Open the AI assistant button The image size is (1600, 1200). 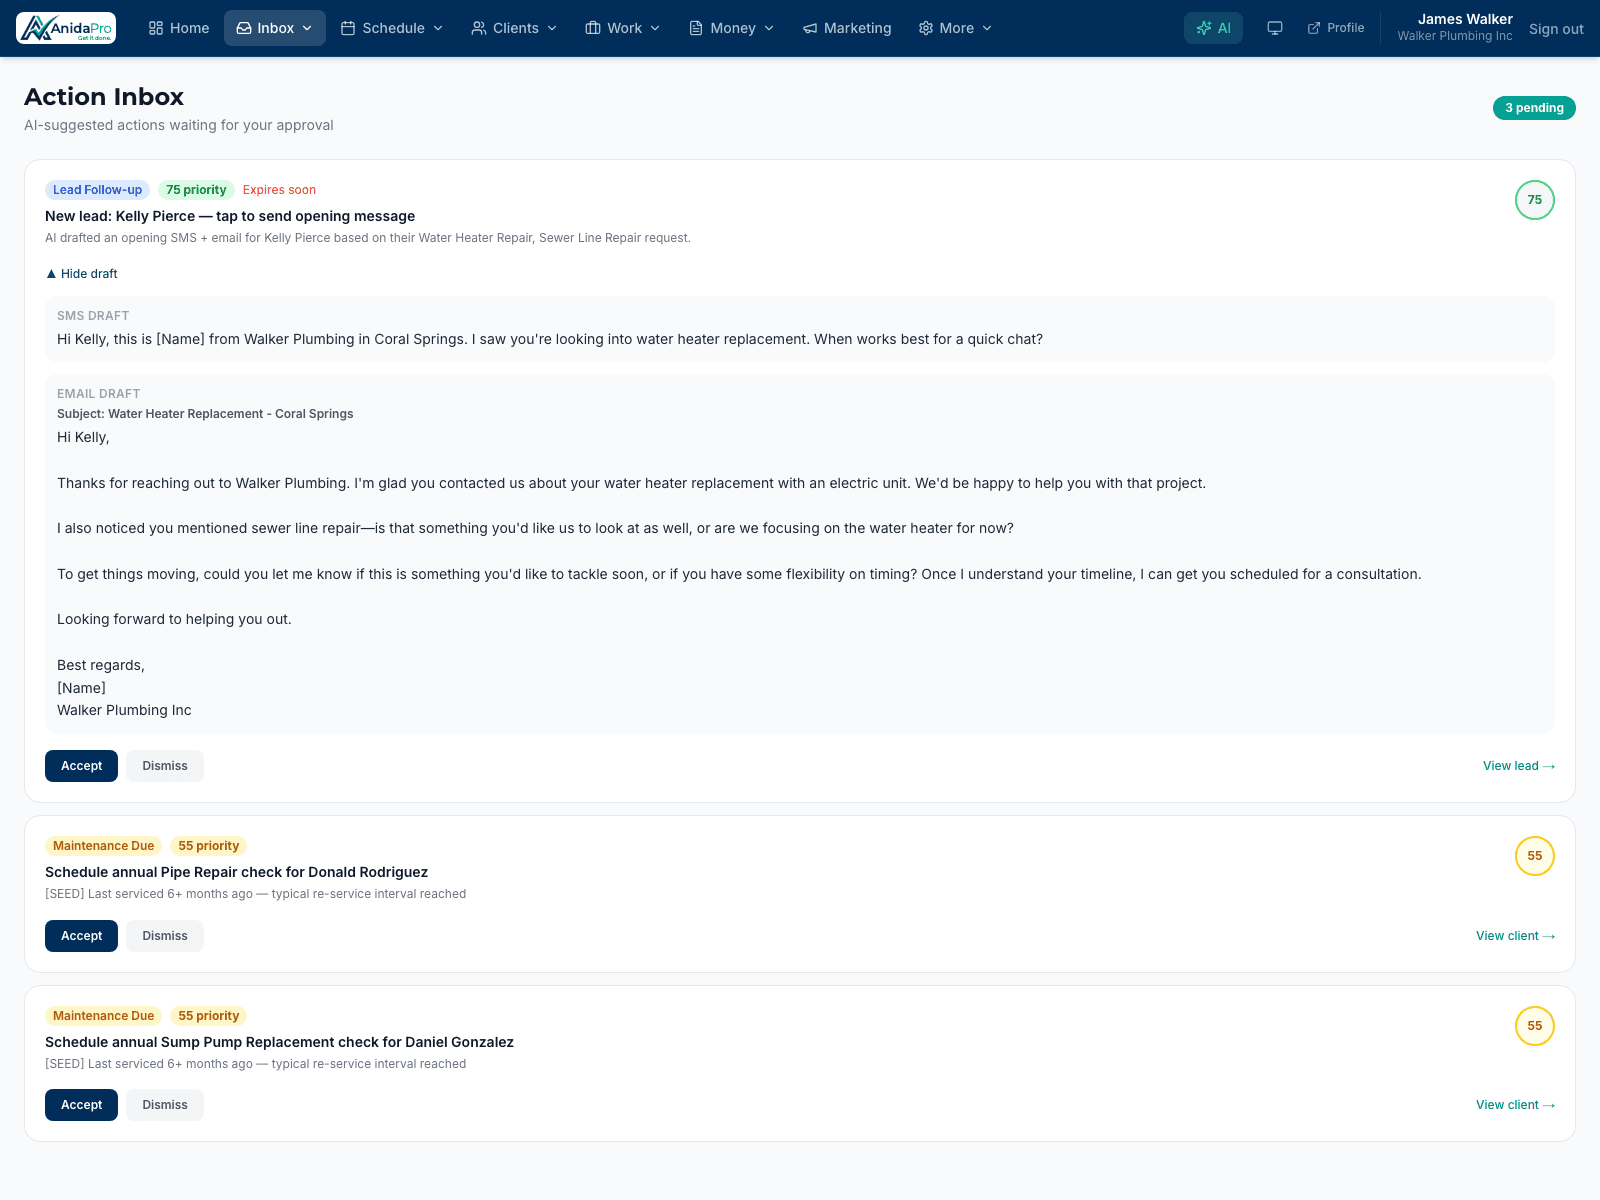click(1213, 28)
